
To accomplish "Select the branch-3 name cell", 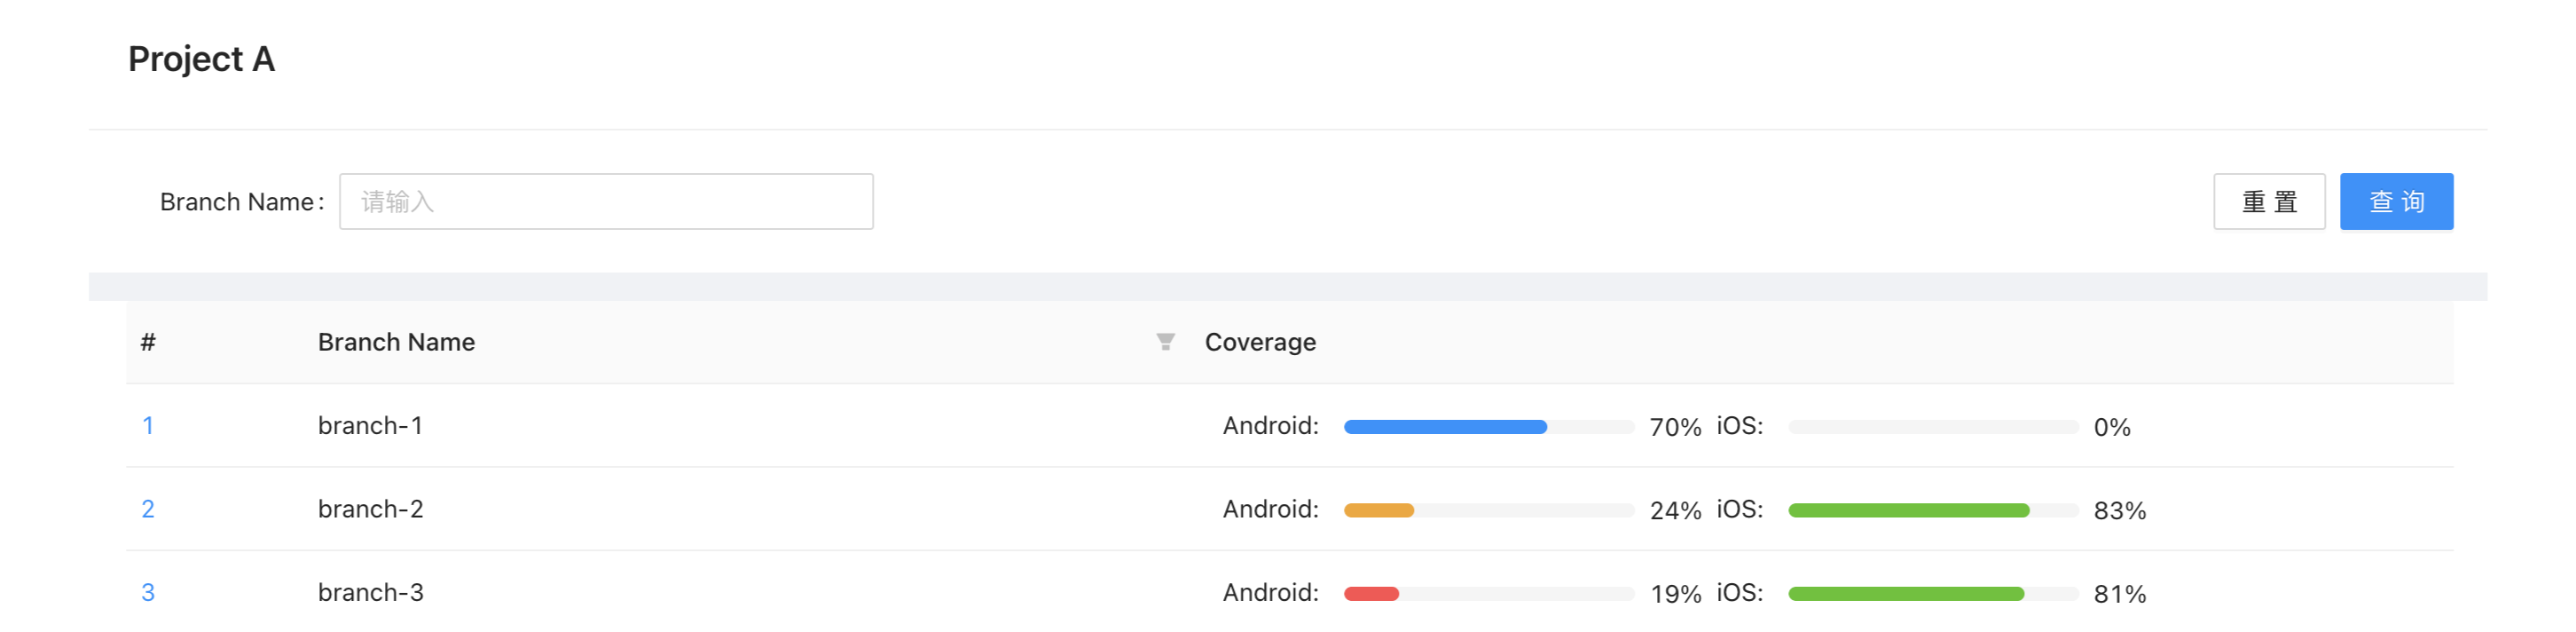I will (371, 592).
